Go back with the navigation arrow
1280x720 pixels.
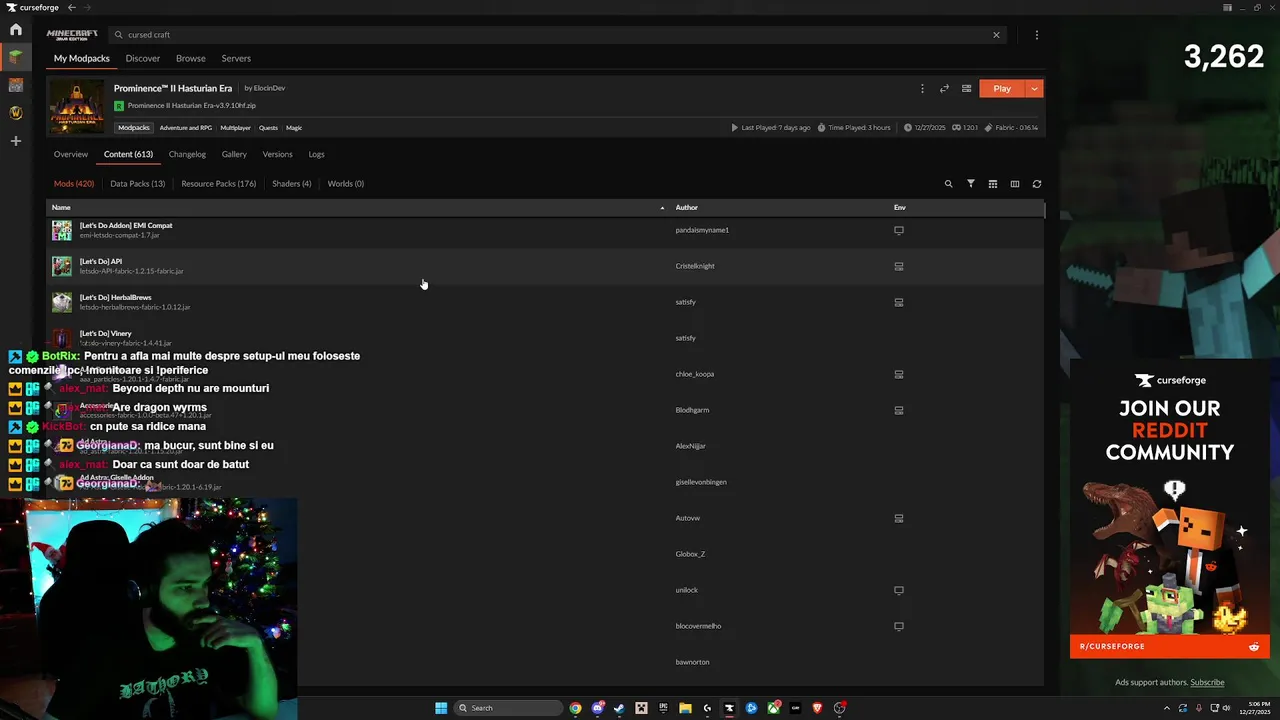71,7
